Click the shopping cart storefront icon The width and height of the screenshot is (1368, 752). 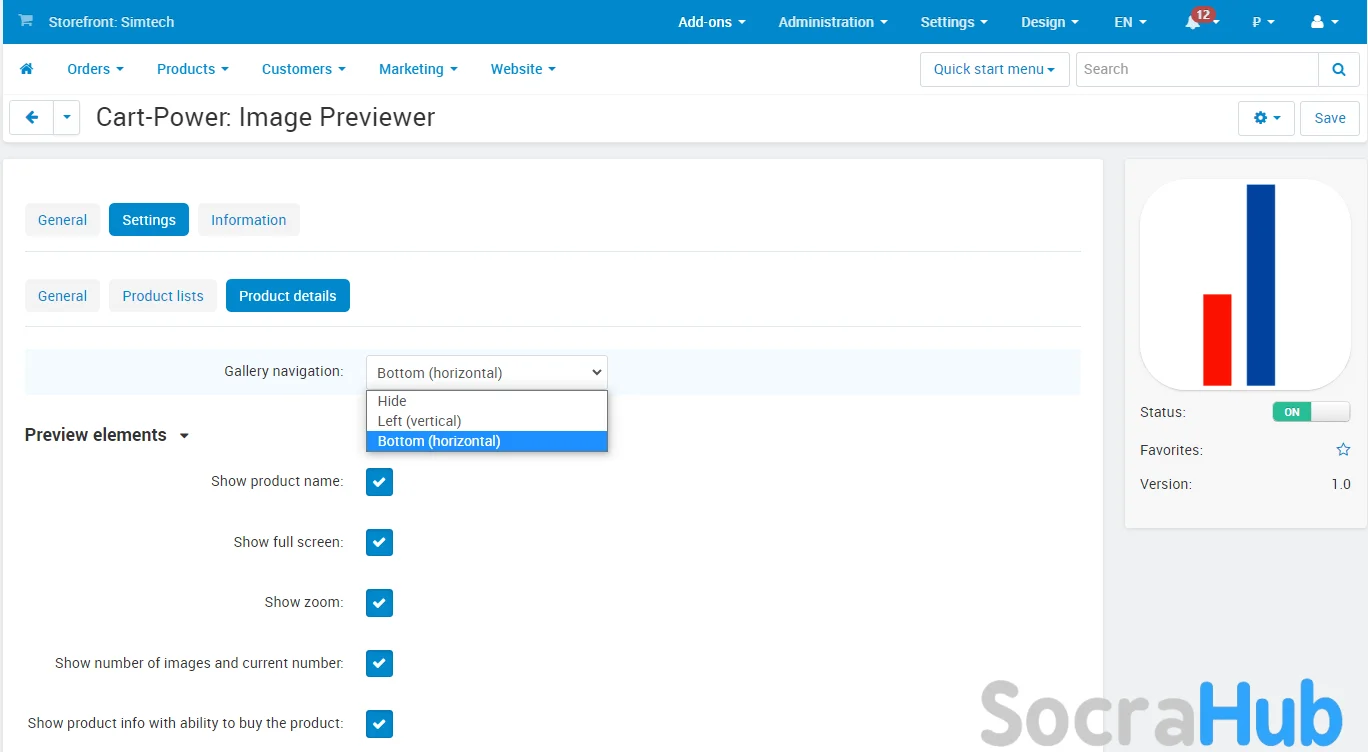click(26, 21)
